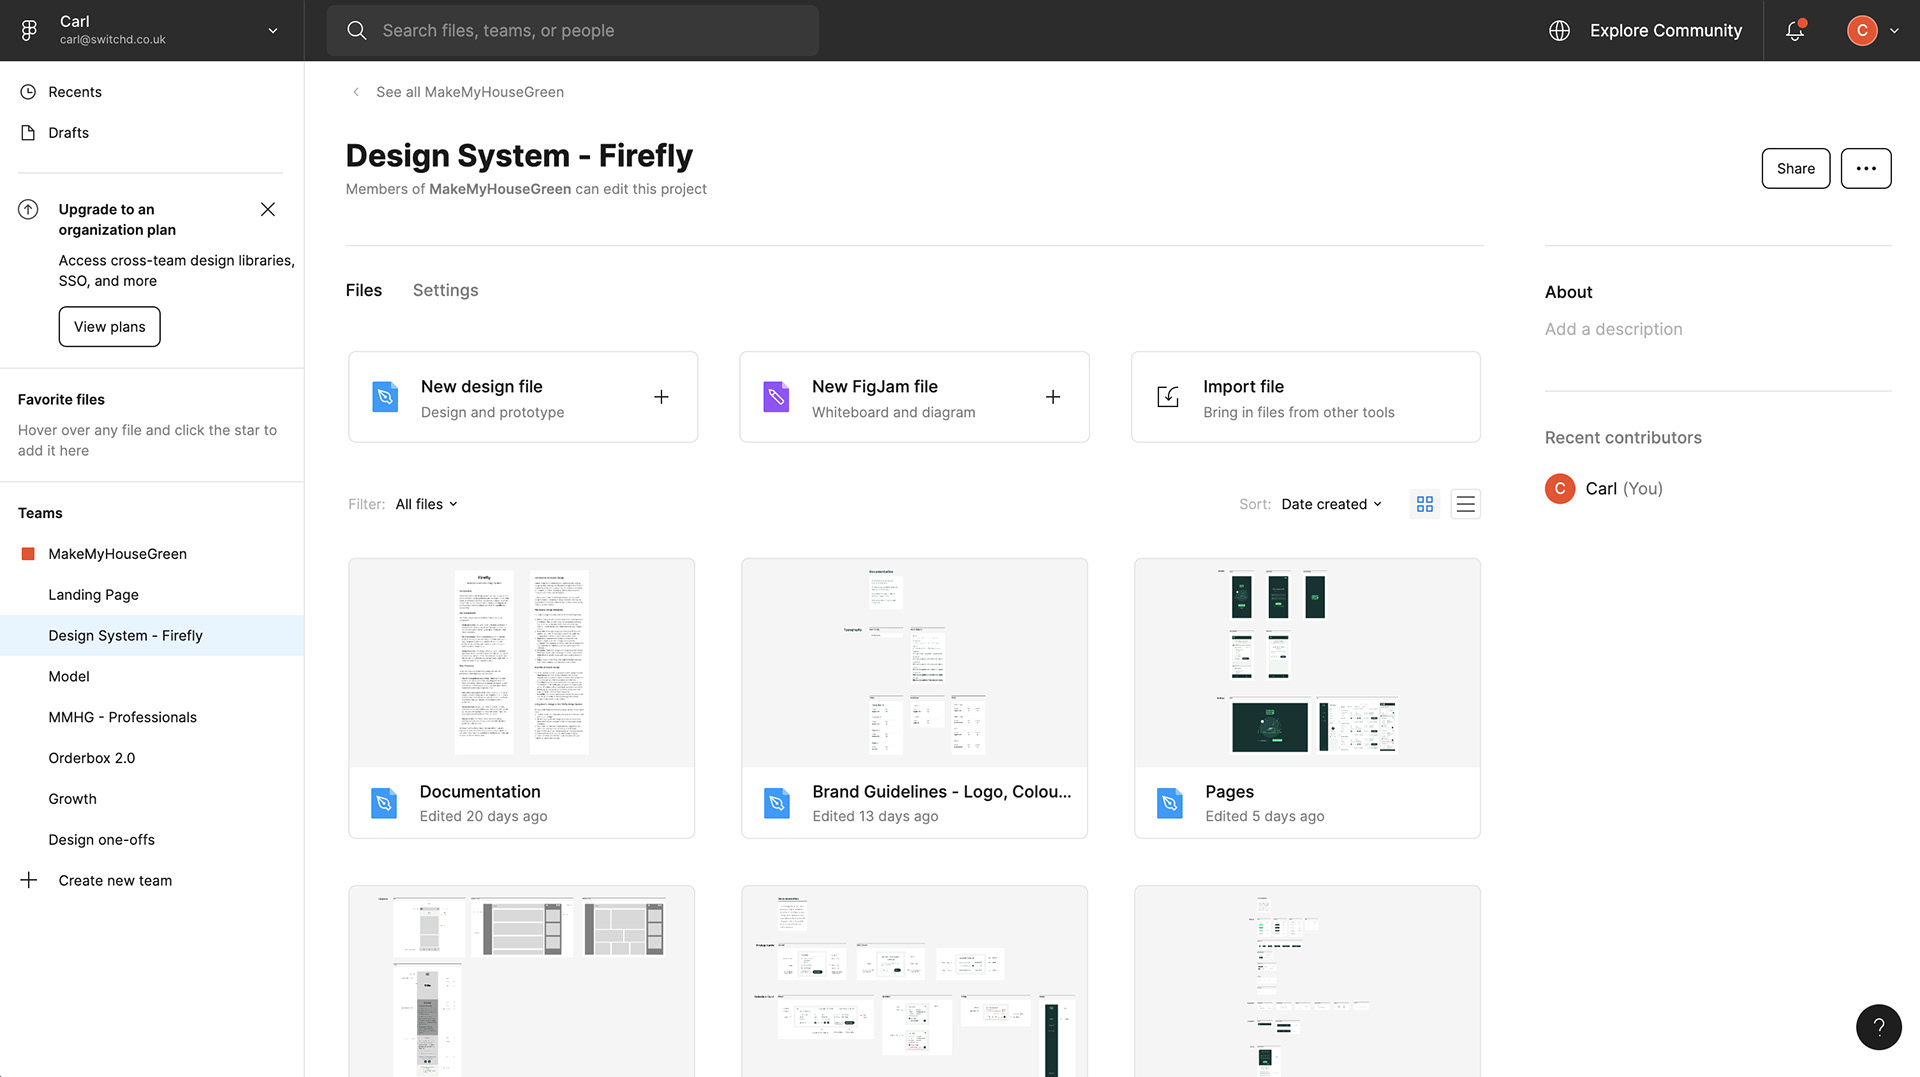The width and height of the screenshot is (1920, 1077).
Task: Dismiss the upgrade organization plan banner
Action: [268, 209]
